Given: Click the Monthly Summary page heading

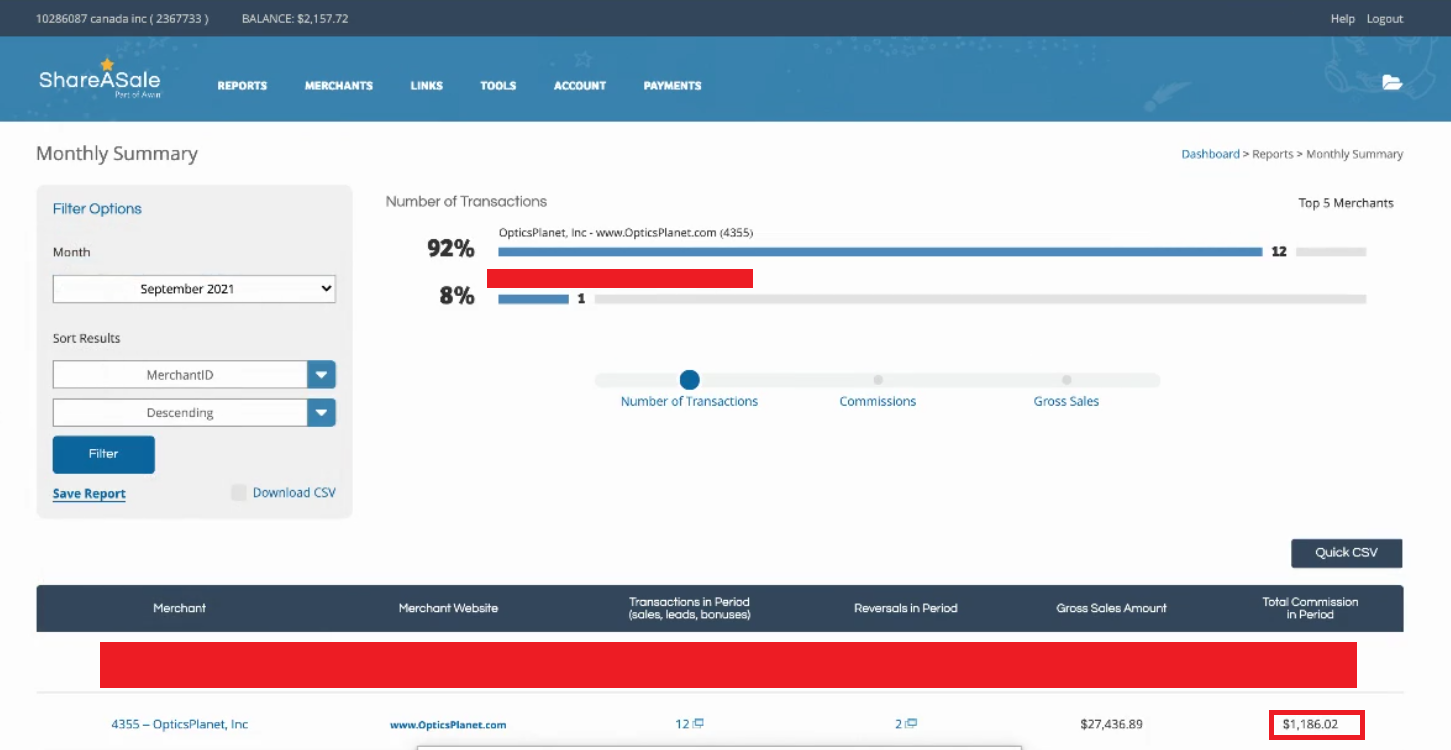Looking at the screenshot, I should click(x=117, y=154).
